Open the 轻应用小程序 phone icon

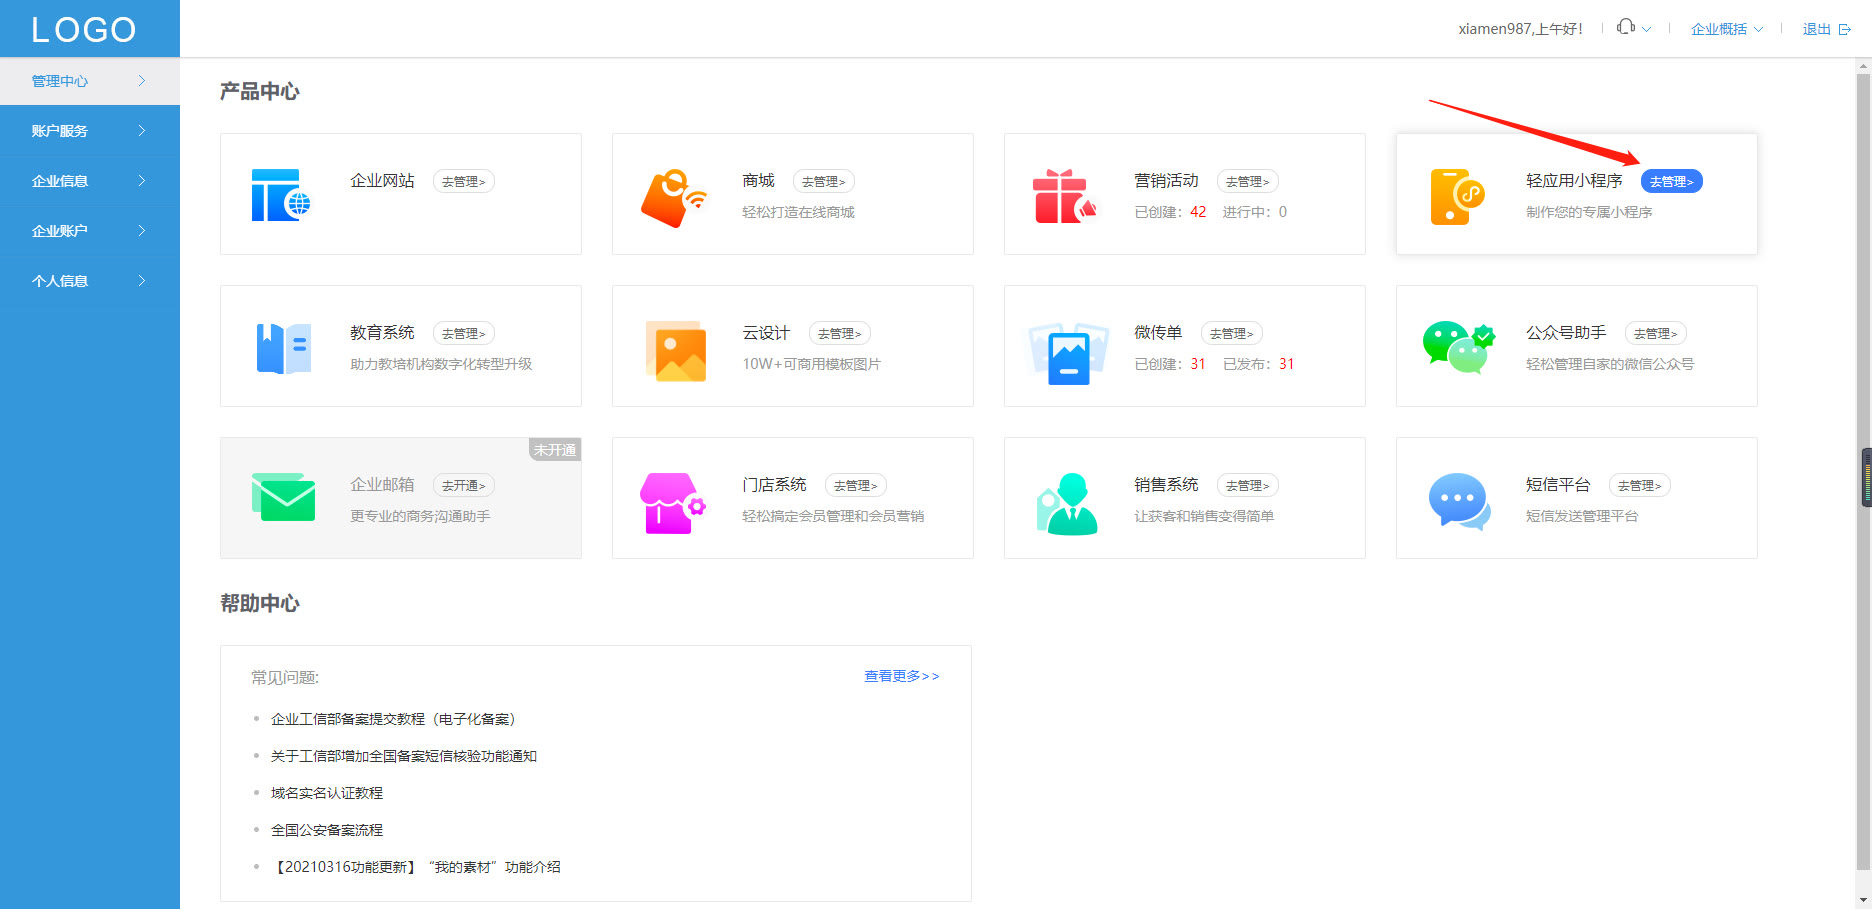(1456, 194)
